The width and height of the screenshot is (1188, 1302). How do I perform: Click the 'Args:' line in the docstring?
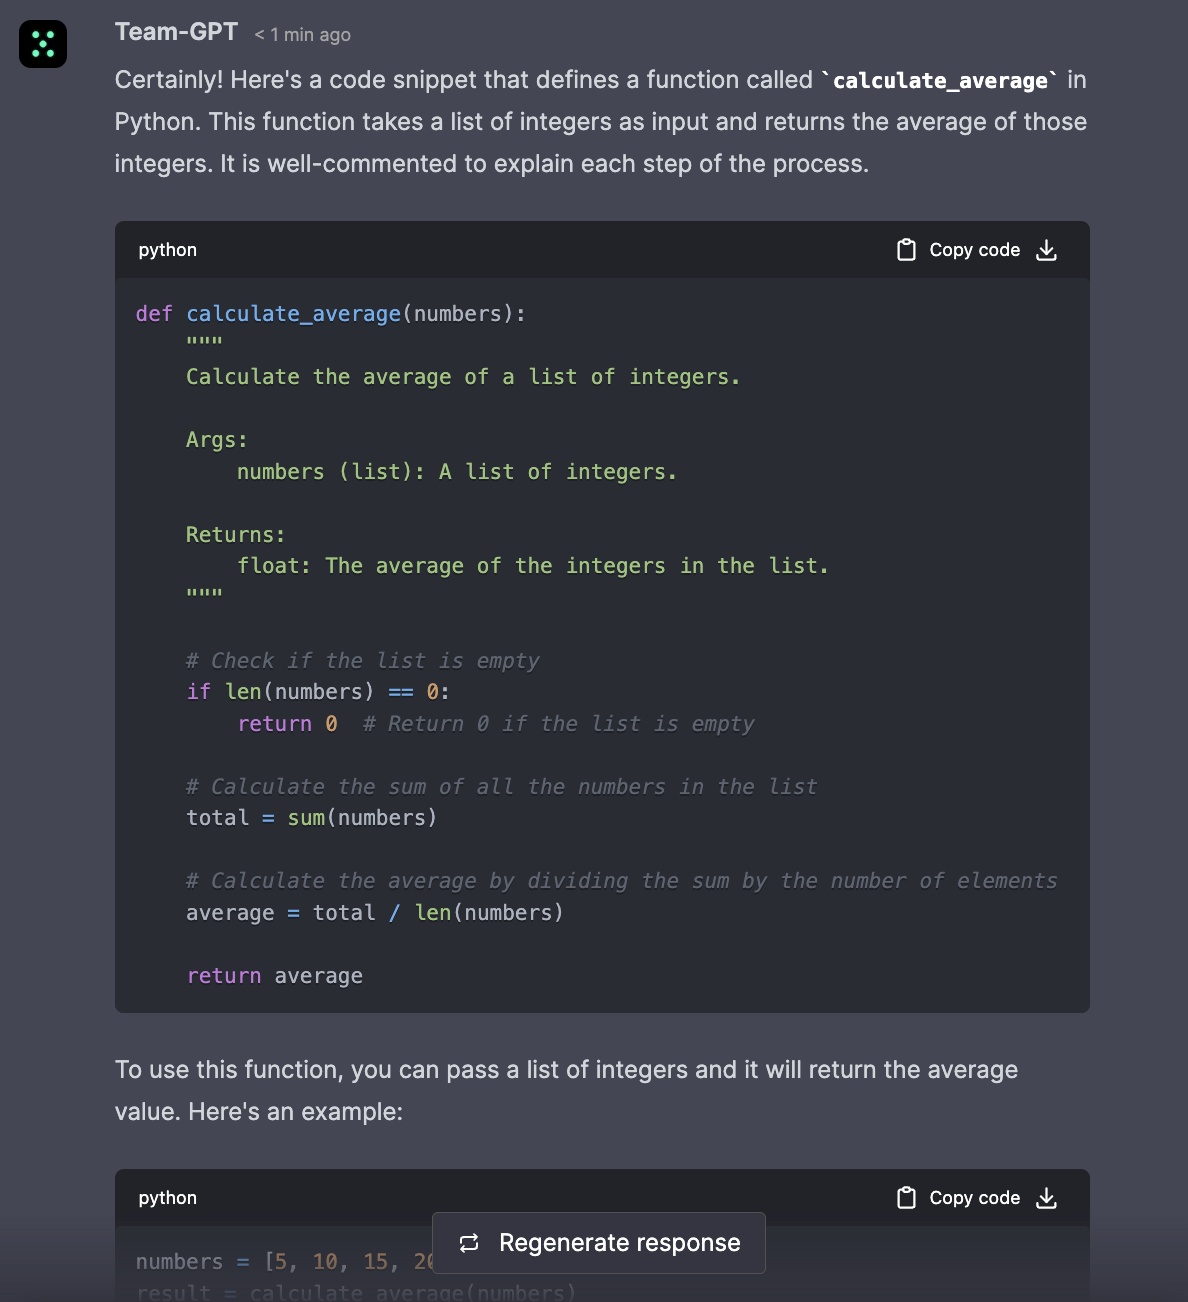point(216,440)
